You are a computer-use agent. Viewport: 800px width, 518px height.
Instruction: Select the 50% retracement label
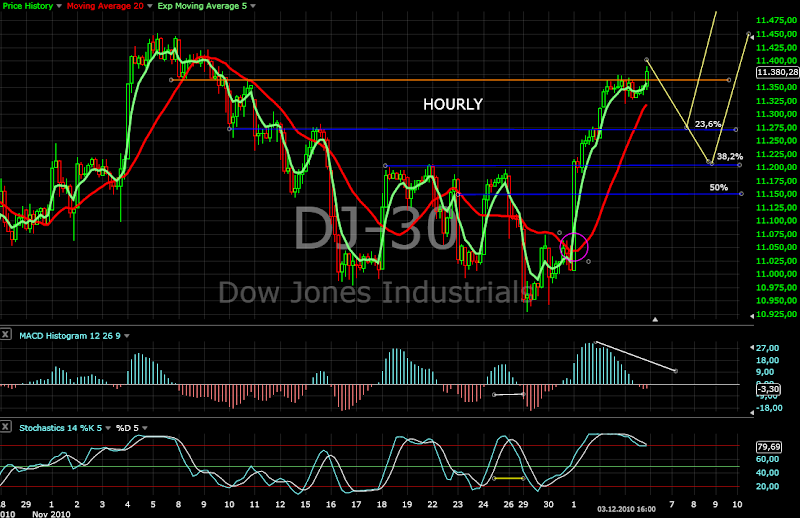click(x=718, y=188)
